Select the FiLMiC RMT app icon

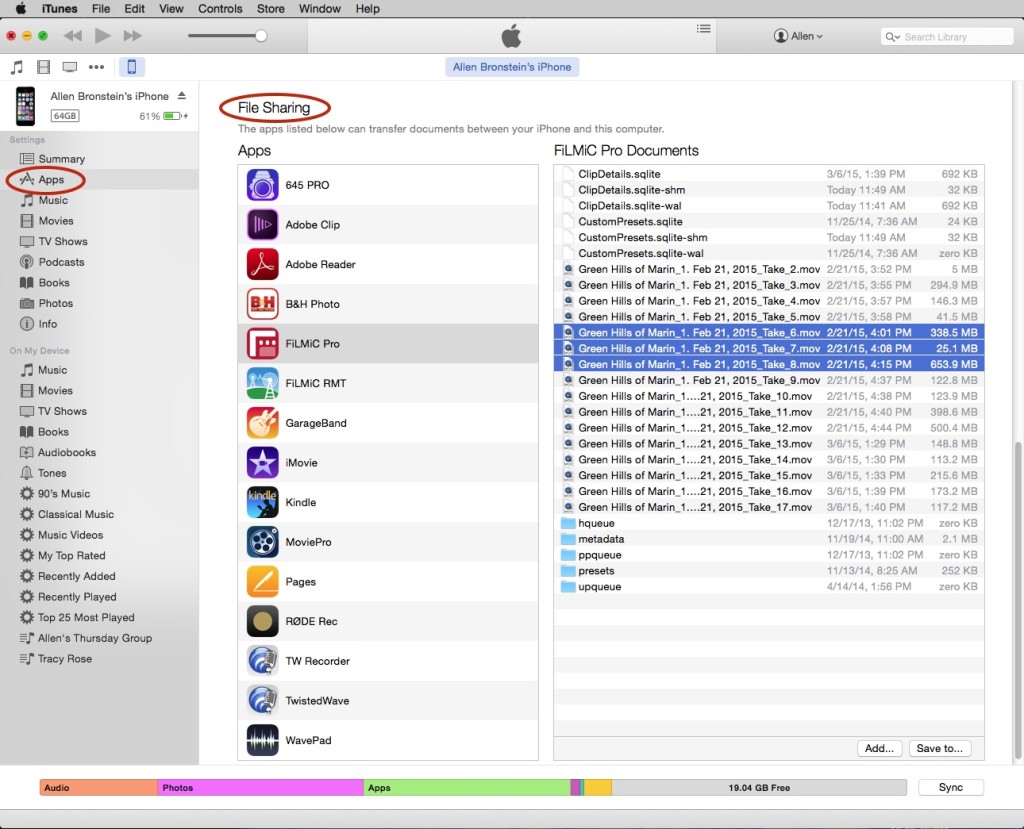263,383
